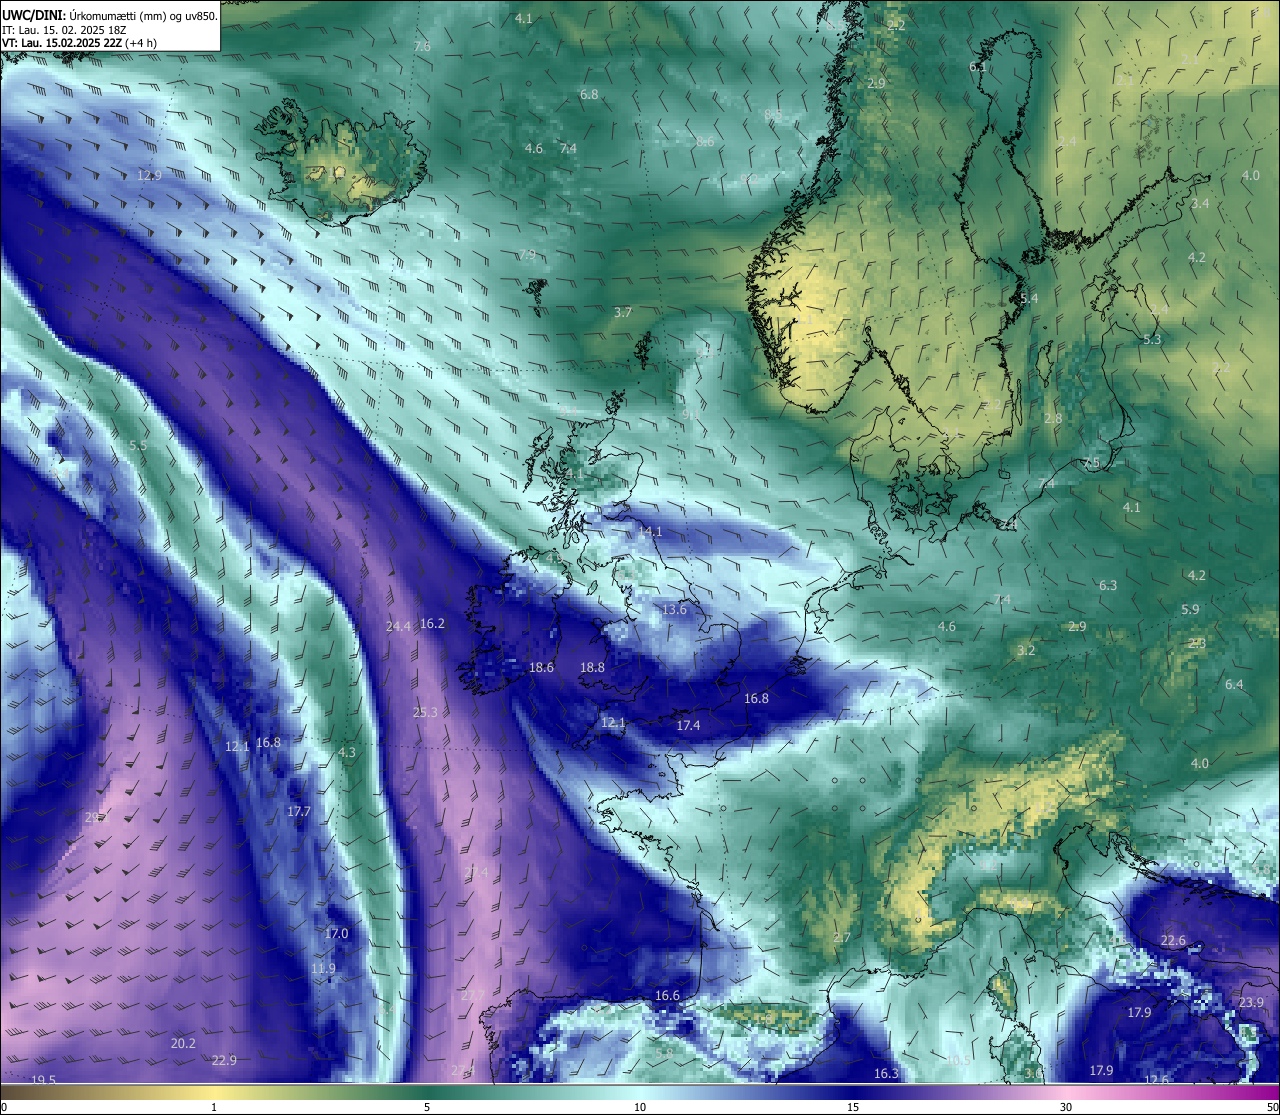
Task: Click the 22.9 value at bottom left
Action: pos(224,1060)
